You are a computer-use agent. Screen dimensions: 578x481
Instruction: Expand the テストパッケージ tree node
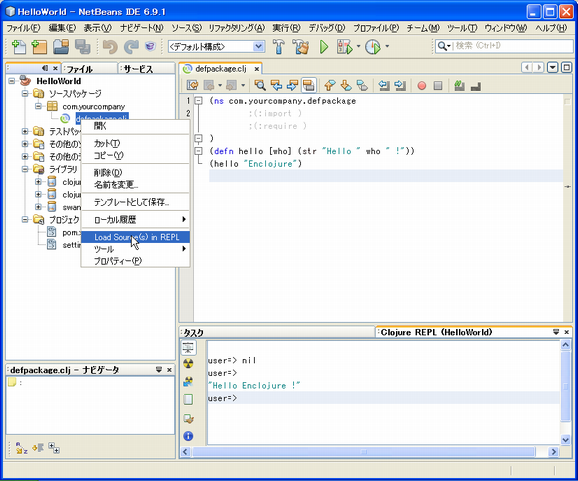coord(25,131)
